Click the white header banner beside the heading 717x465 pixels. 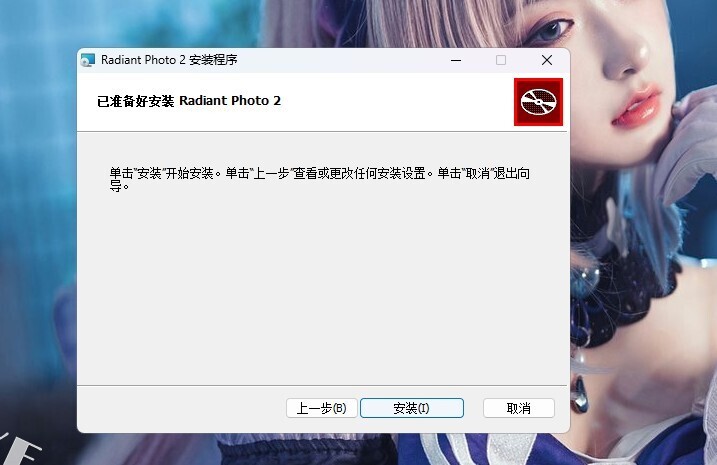[x=400, y=102]
